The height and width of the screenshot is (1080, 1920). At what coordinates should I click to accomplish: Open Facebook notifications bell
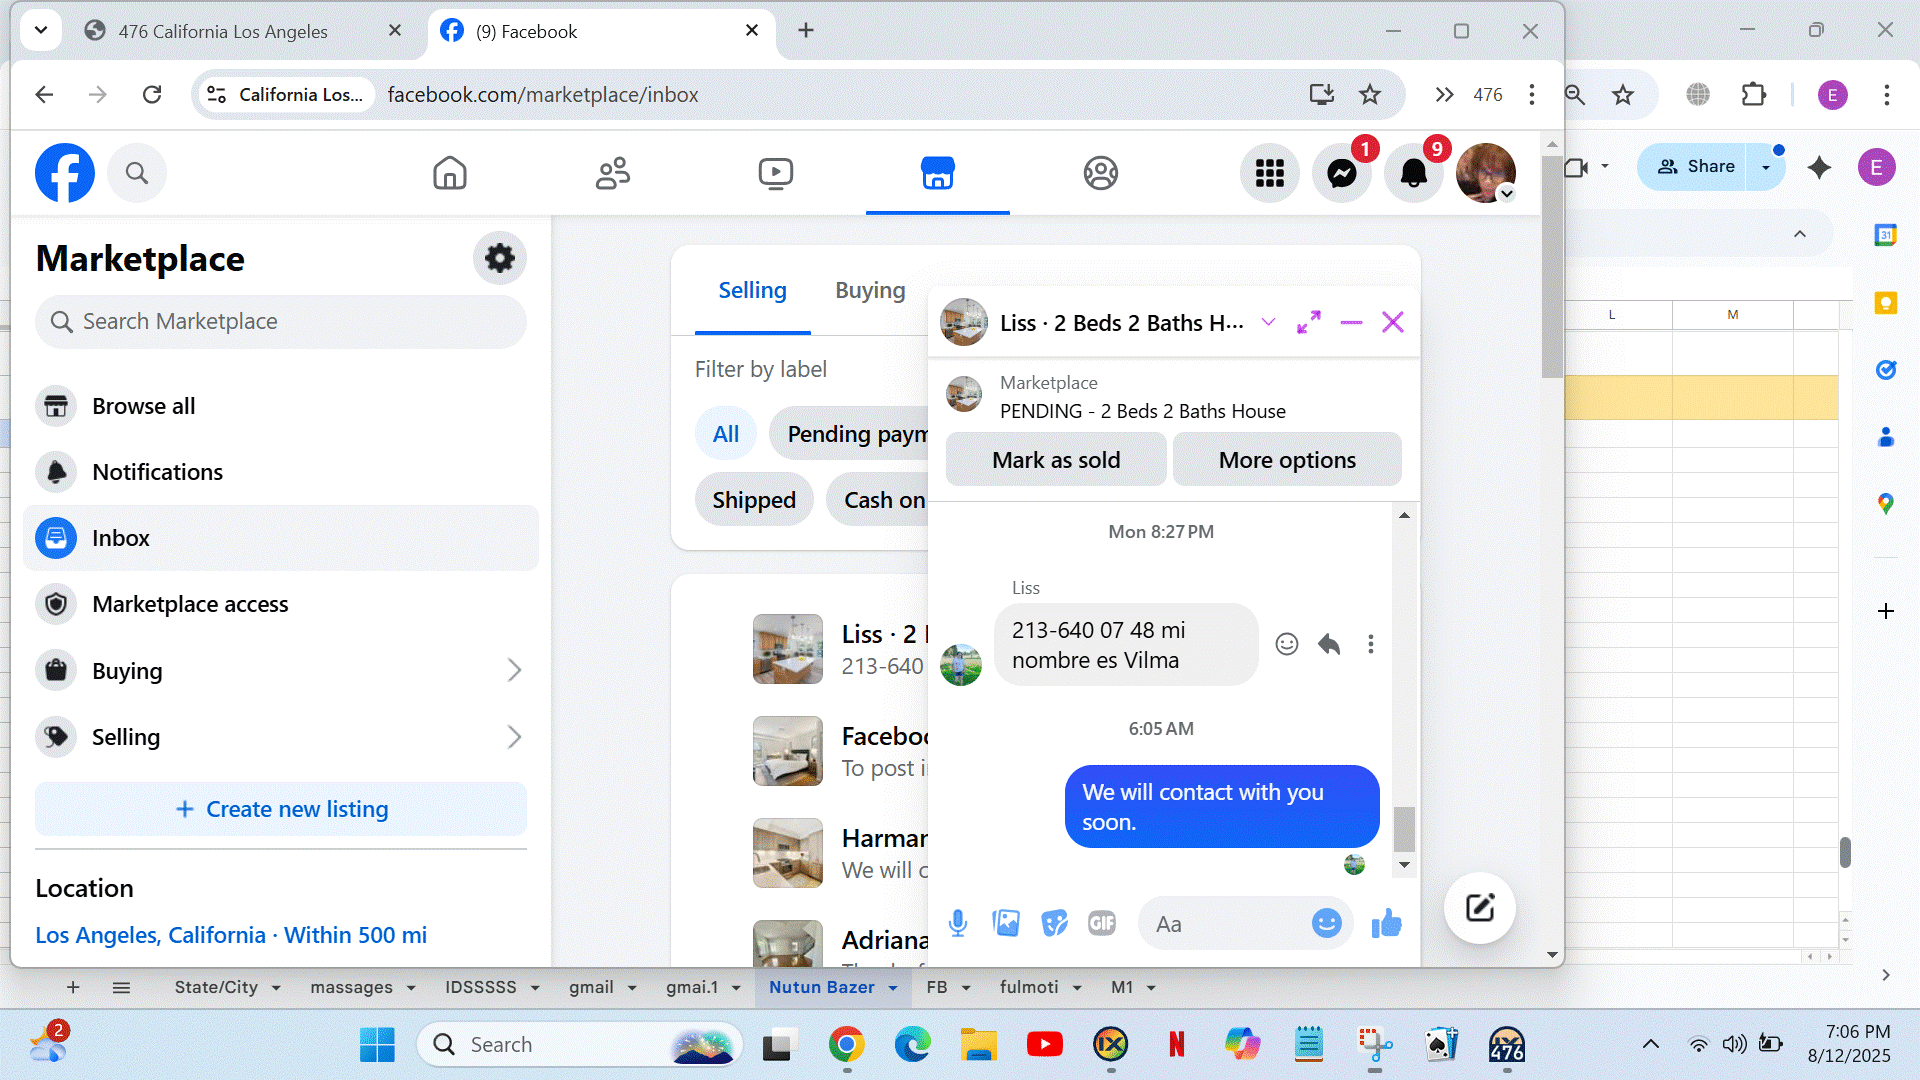click(x=1413, y=173)
